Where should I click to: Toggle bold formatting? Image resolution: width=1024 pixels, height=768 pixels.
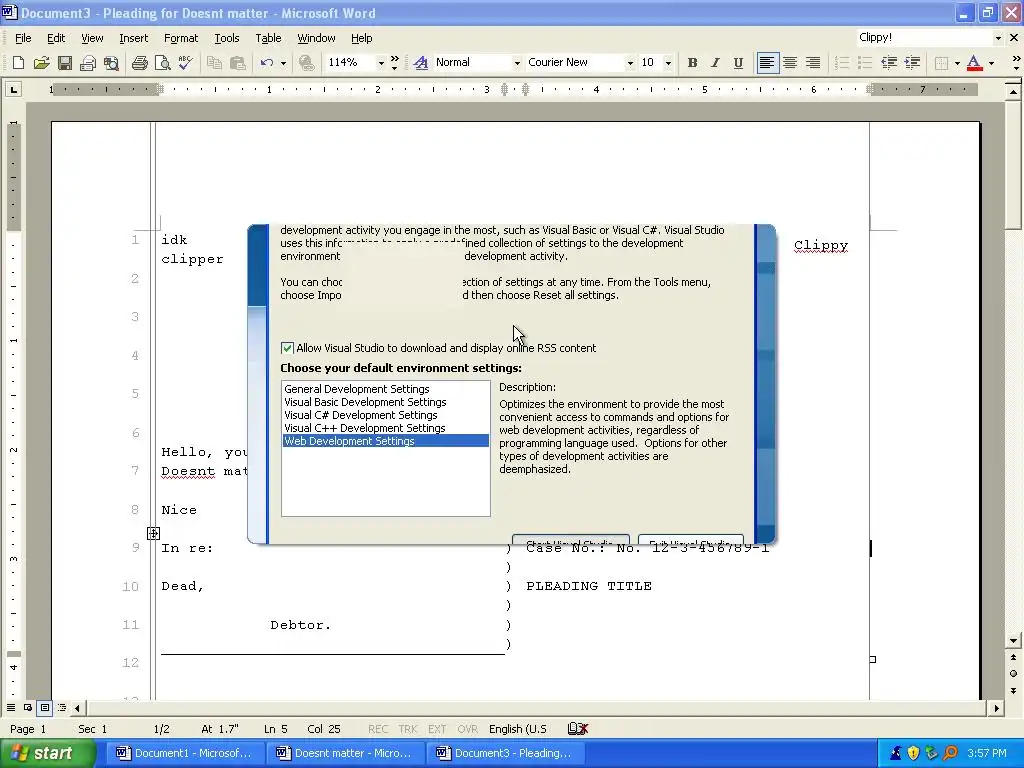pos(692,63)
